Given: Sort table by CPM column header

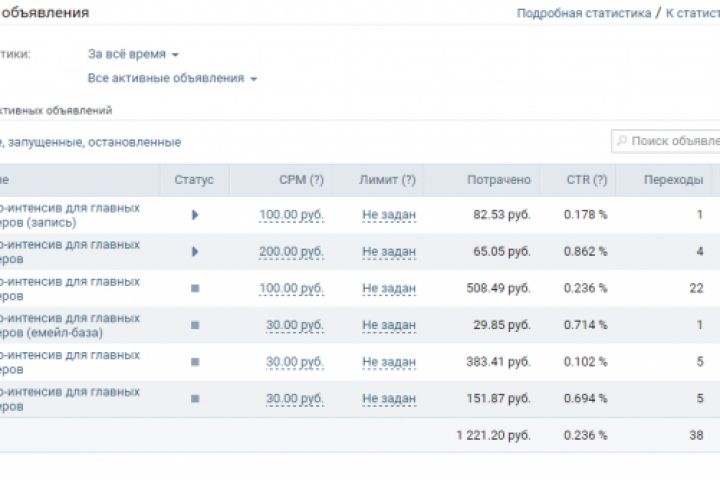Looking at the screenshot, I should [301, 180].
